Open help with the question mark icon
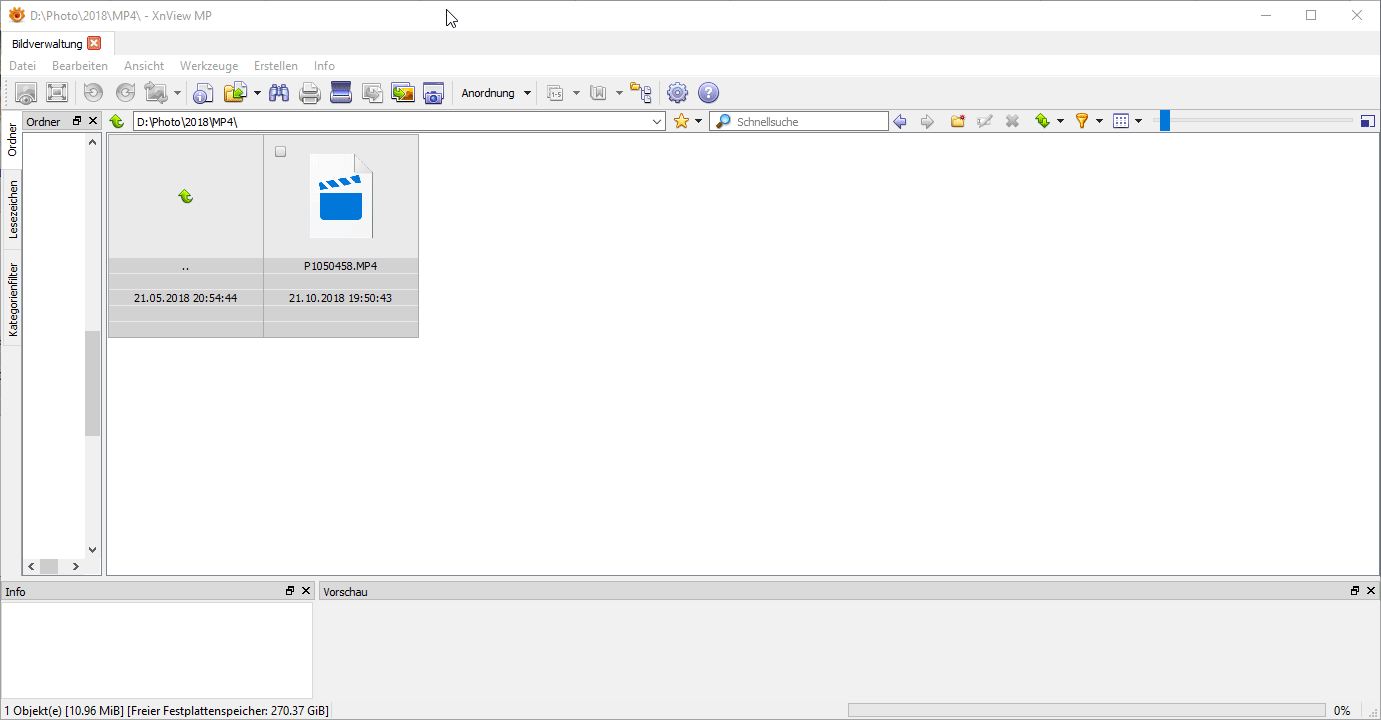 tap(708, 93)
